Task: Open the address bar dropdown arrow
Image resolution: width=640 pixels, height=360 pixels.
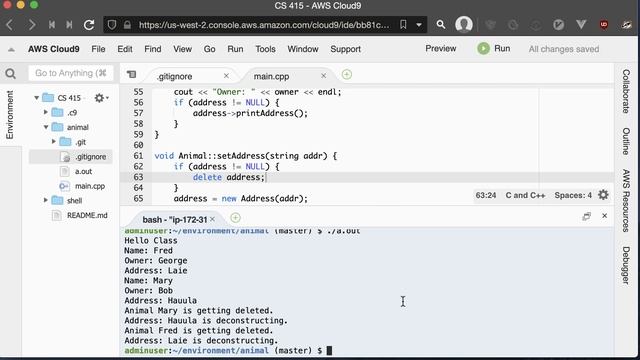Action: [419, 25]
